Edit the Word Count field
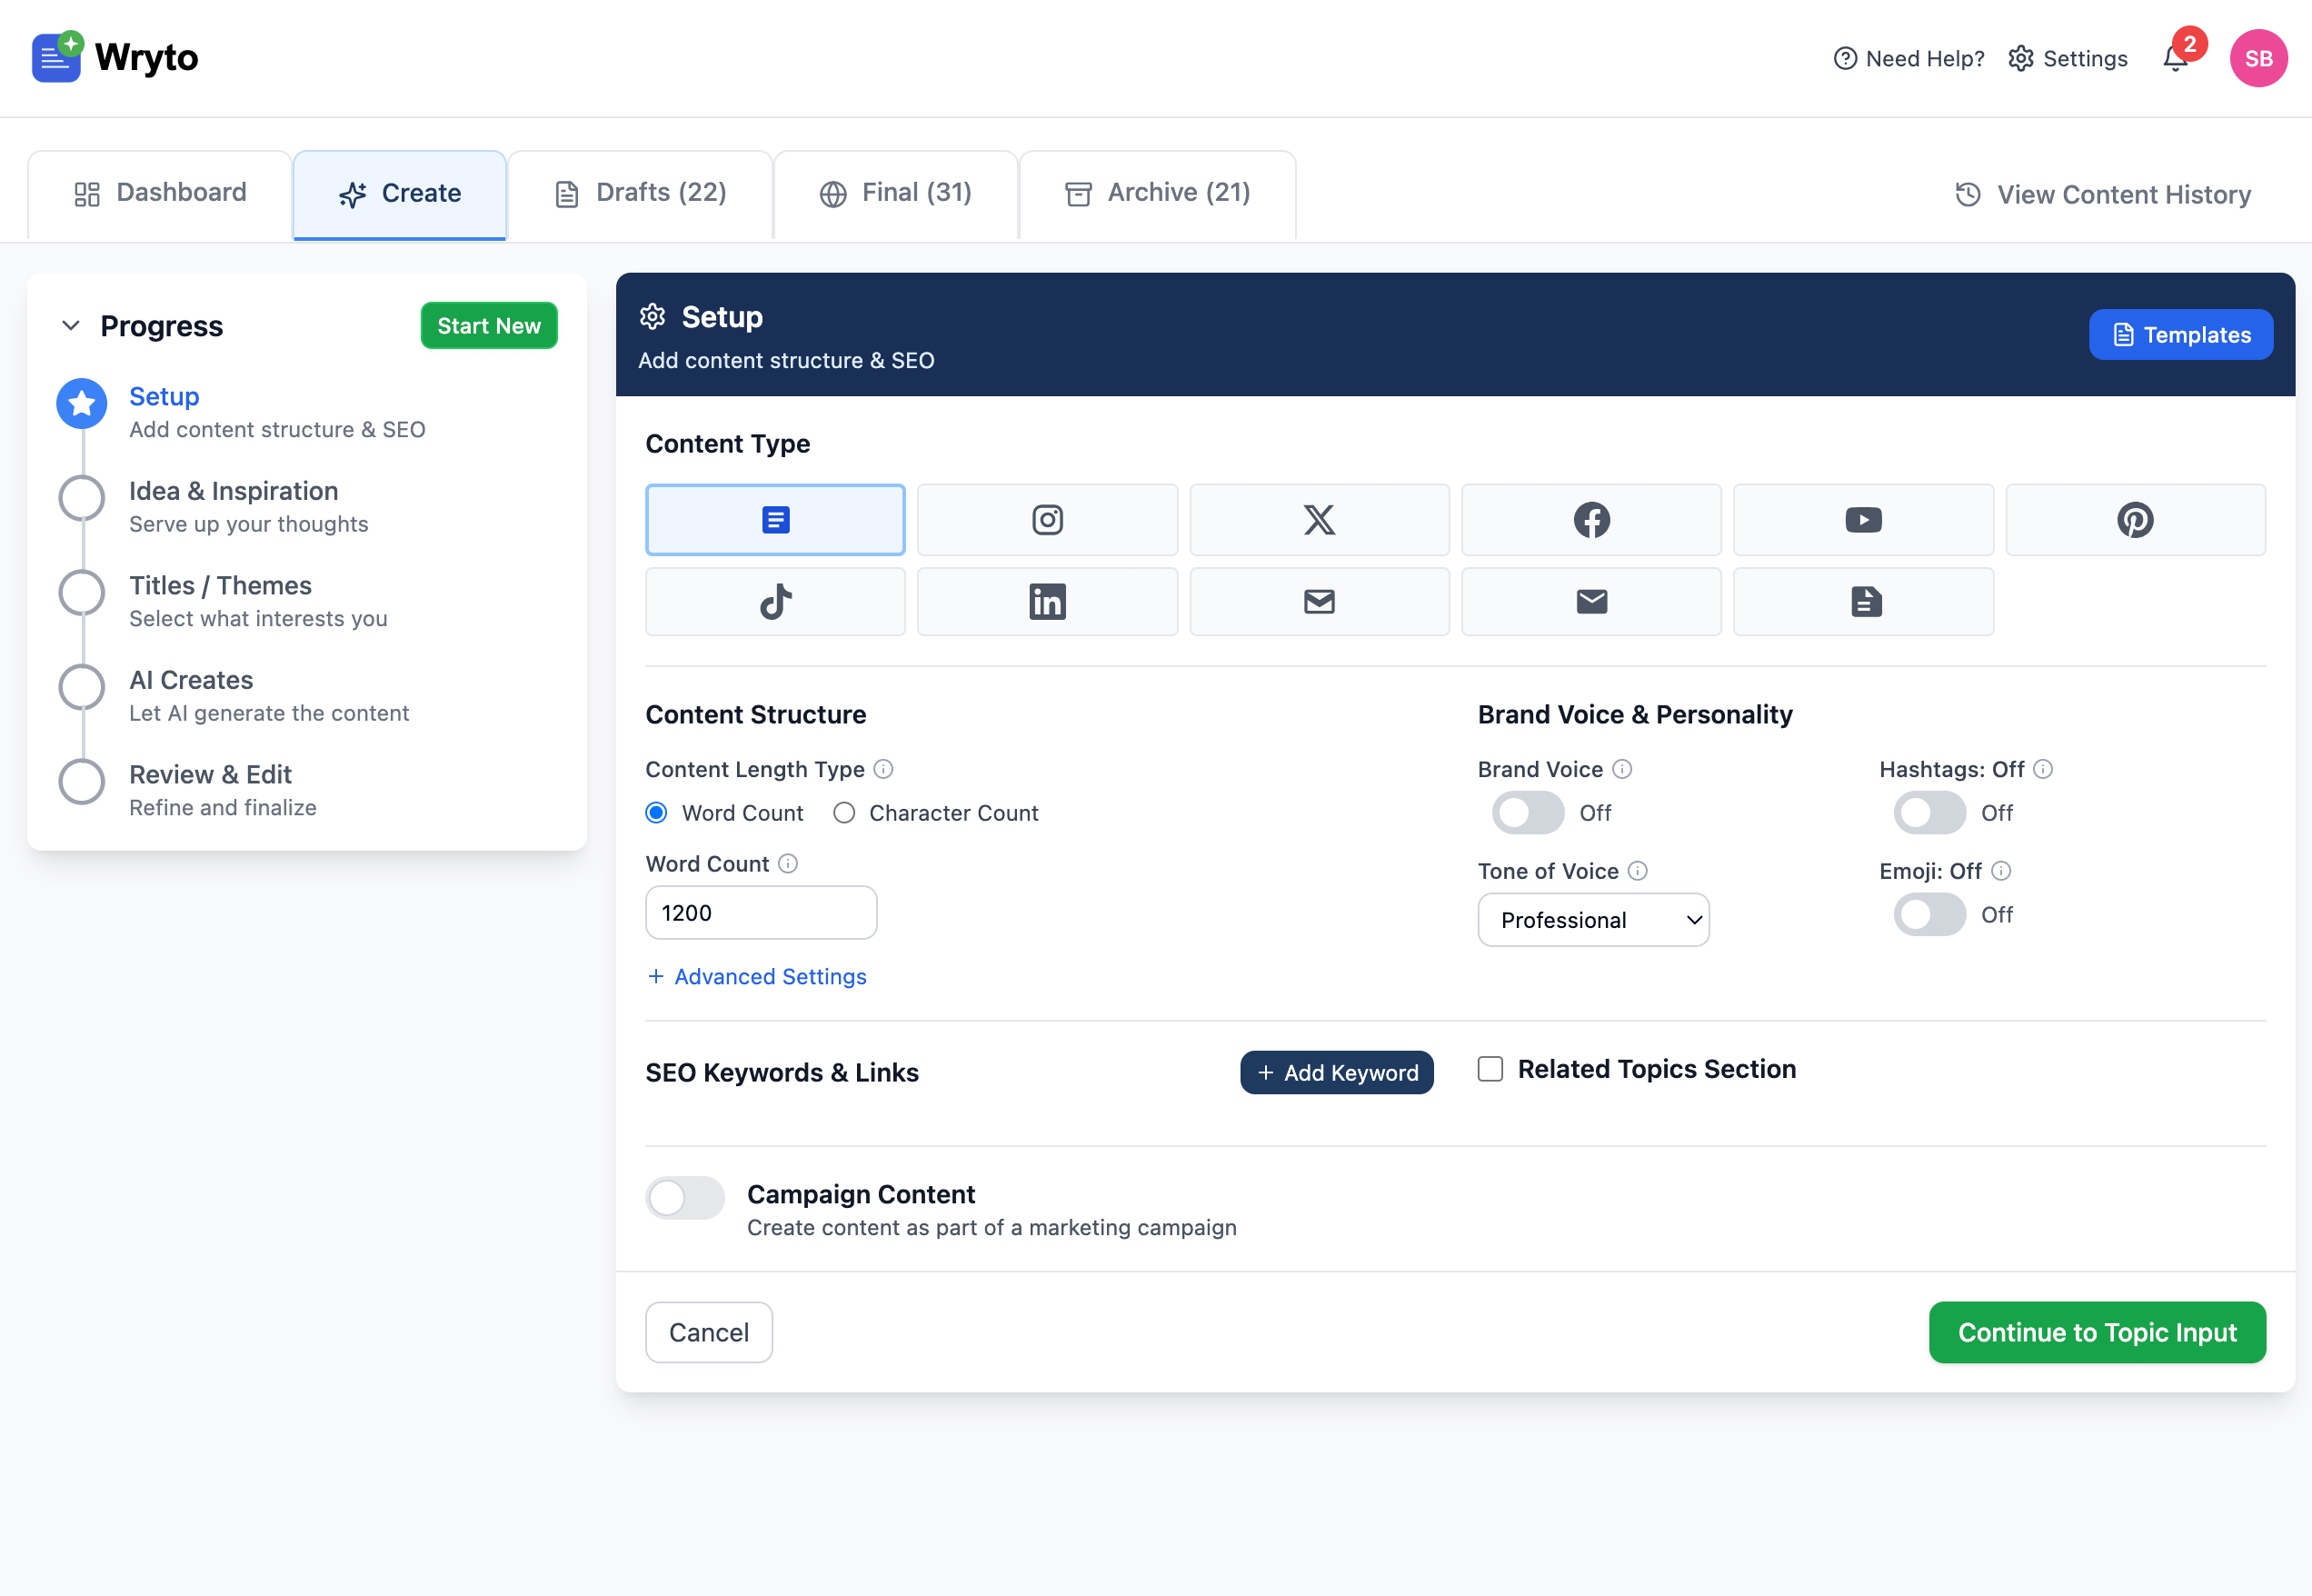Viewport: 2312px width, 1596px height. pyautogui.click(x=760, y=912)
